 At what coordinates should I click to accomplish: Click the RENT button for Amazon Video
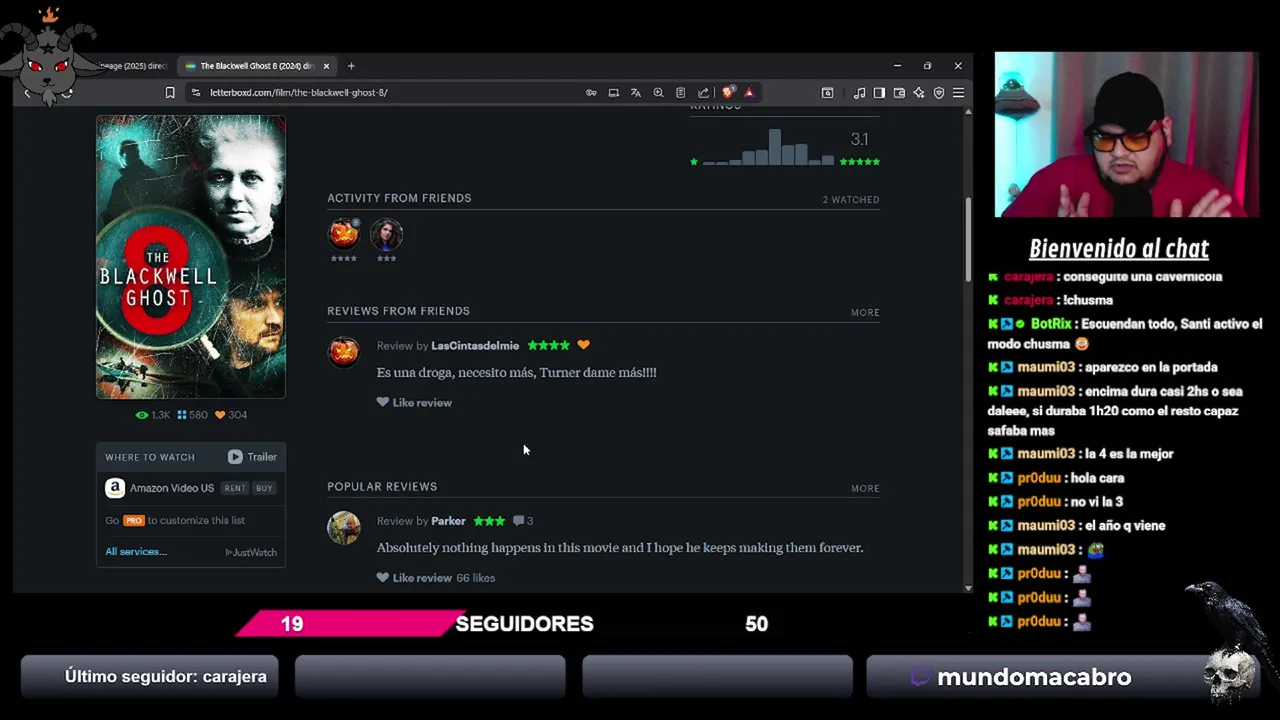pyautogui.click(x=235, y=488)
